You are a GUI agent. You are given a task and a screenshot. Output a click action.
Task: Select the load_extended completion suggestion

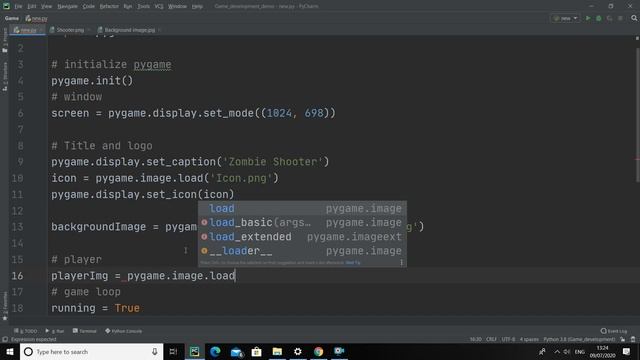coord(302,237)
